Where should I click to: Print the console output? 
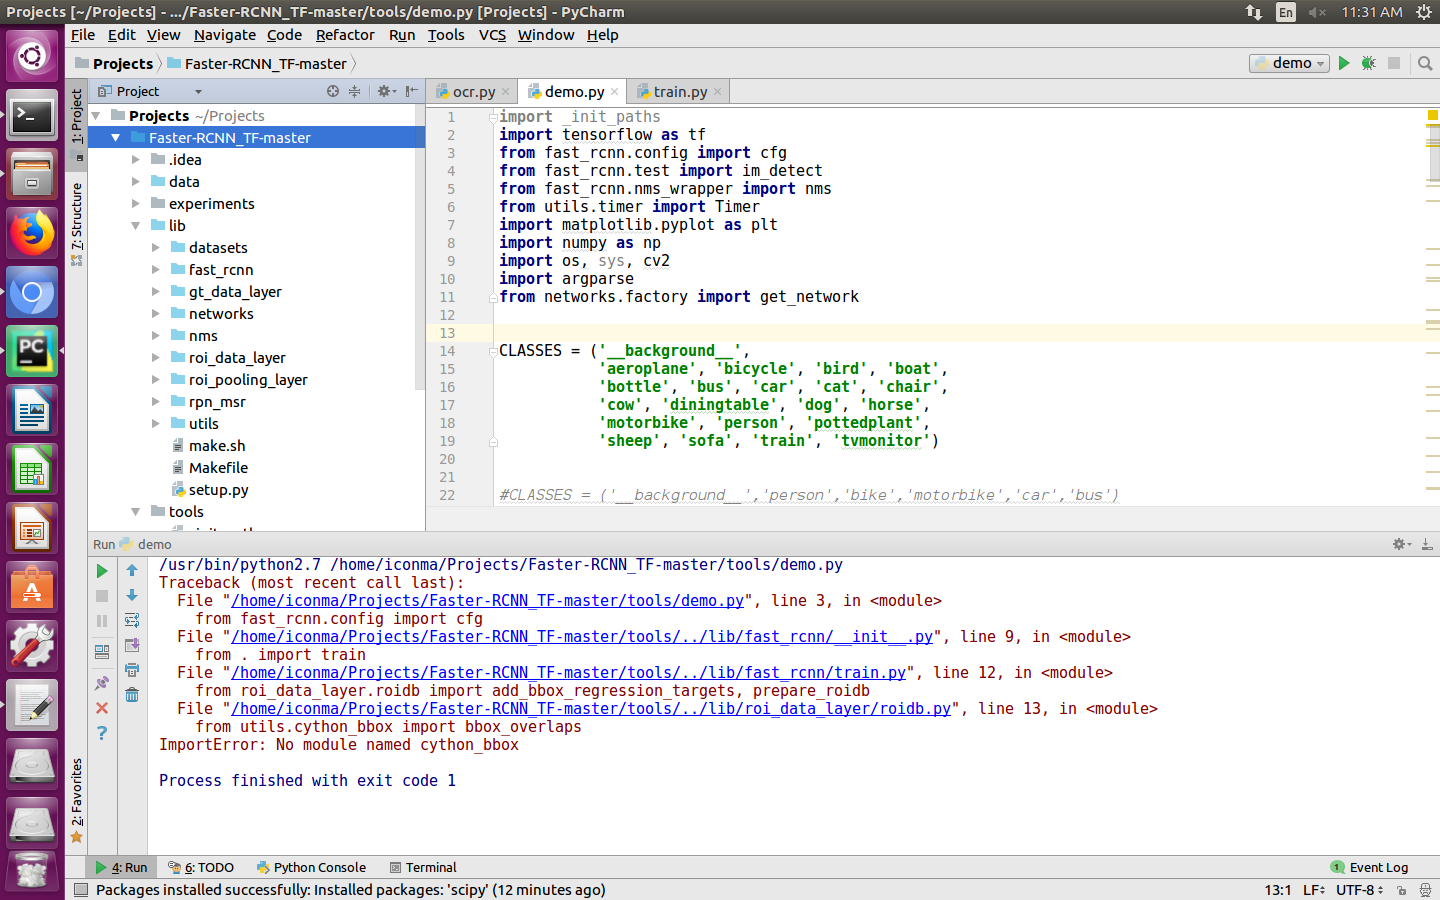pyautogui.click(x=132, y=670)
